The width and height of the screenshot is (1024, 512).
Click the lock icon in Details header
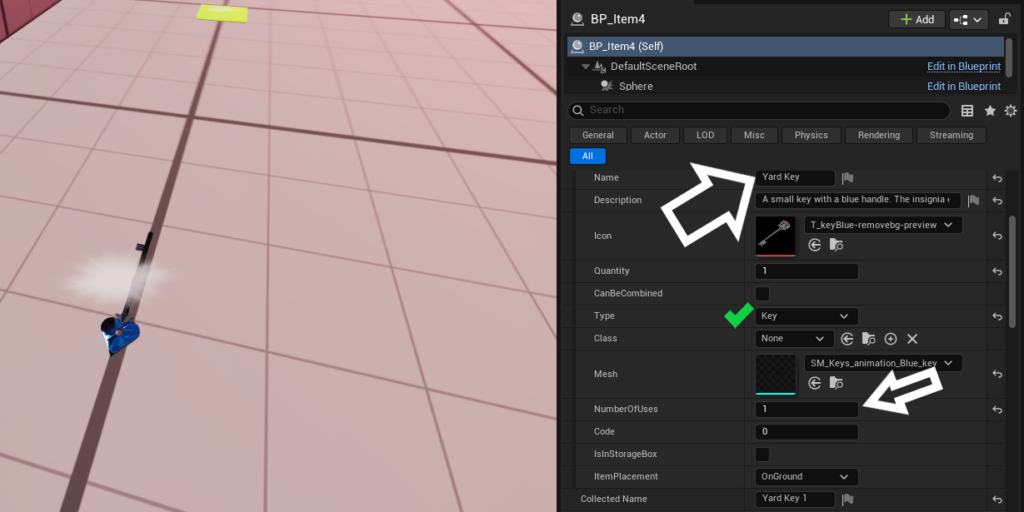tap(1004, 19)
